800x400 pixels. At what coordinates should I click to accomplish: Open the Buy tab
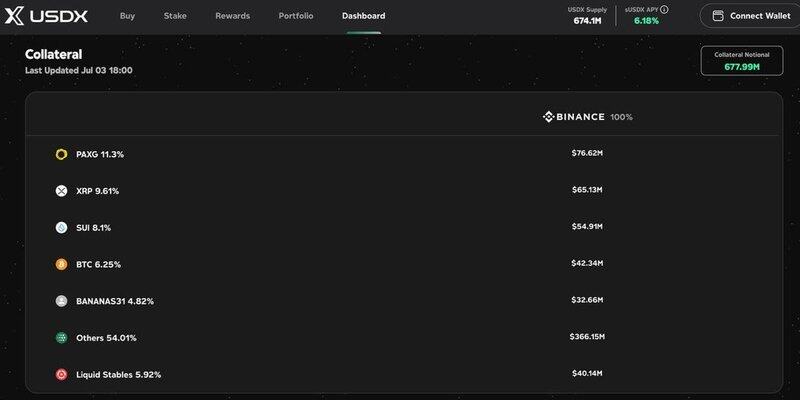click(x=127, y=16)
